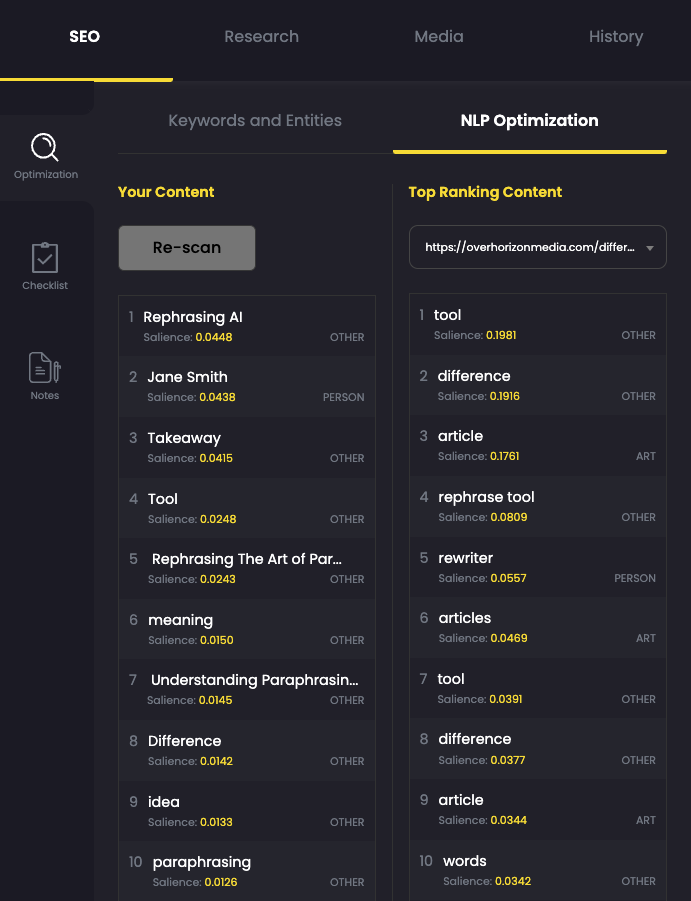Click the Re-scan button
691x901 pixels.
[187, 248]
